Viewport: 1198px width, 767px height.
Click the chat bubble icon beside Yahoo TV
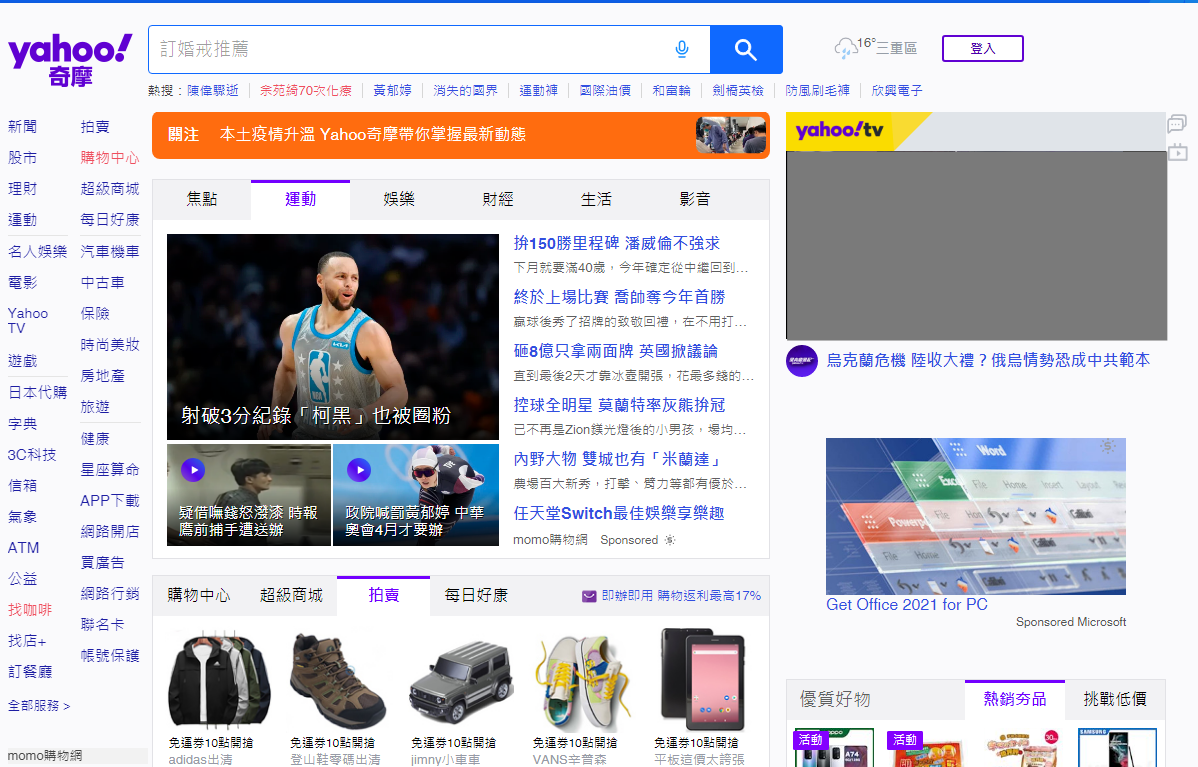point(1177,123)
